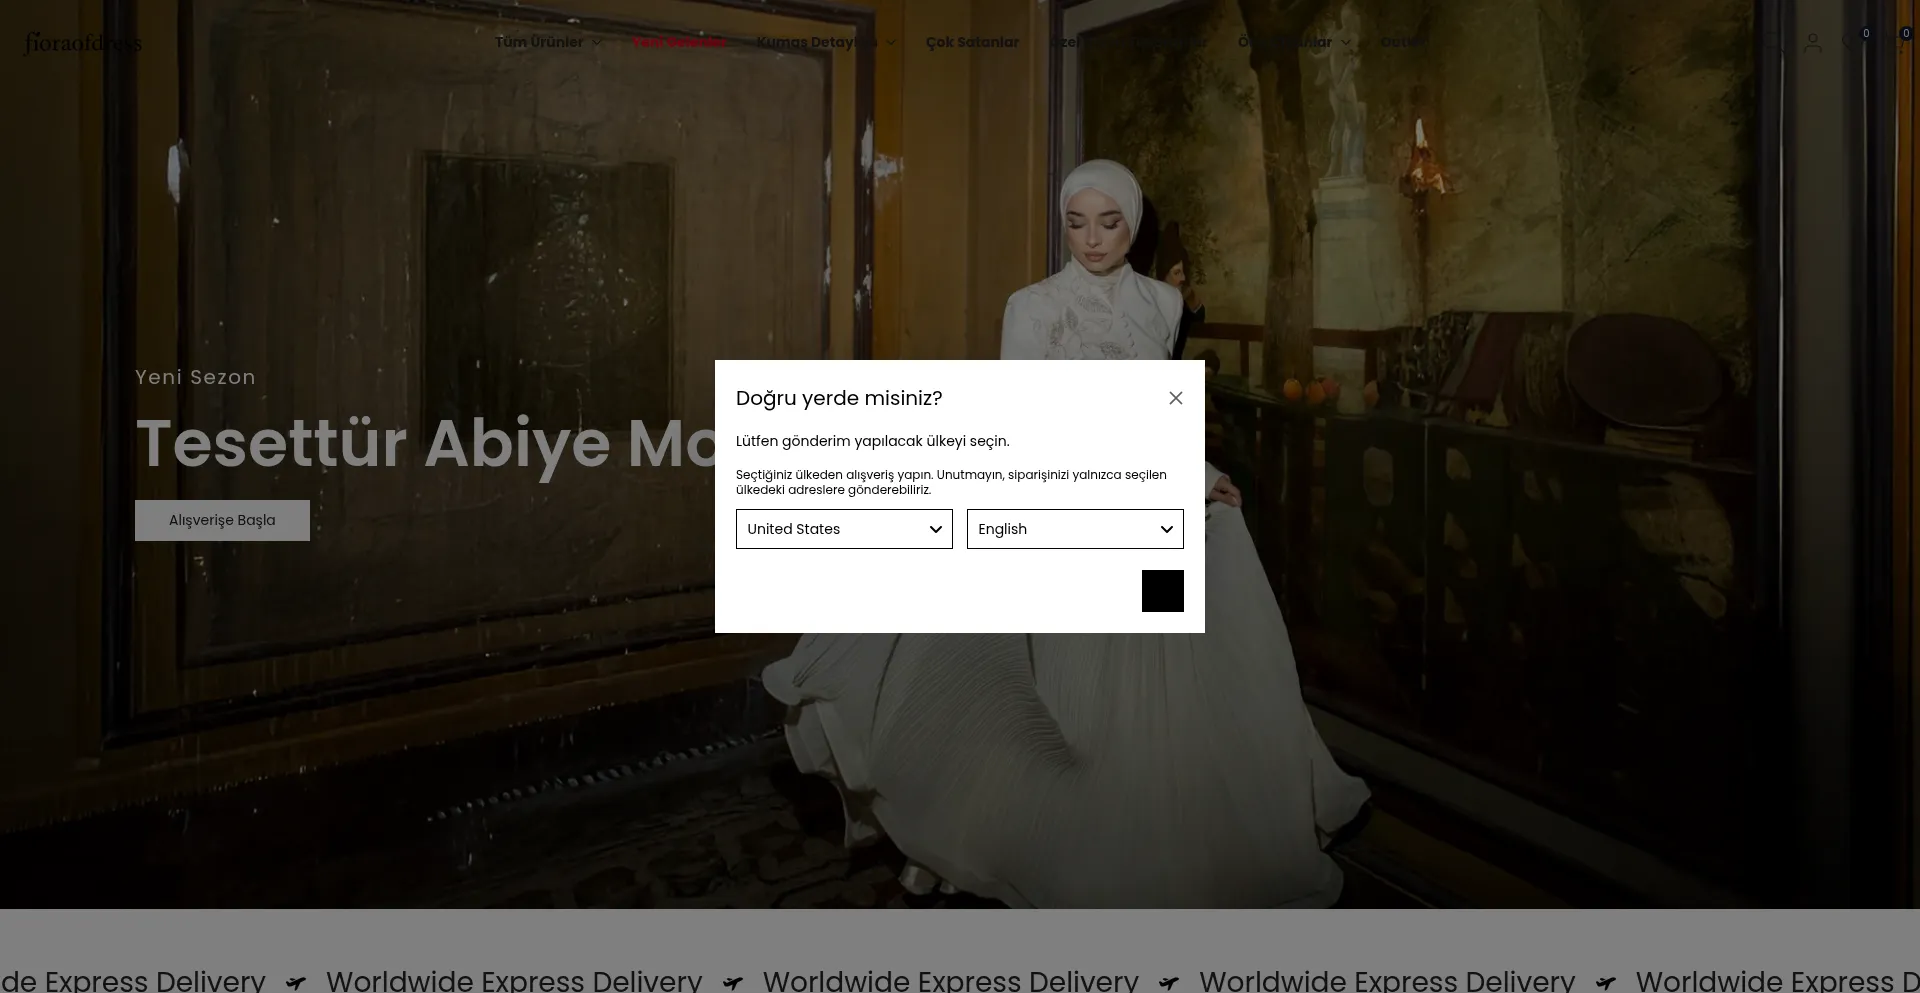Go to the fioraofdress logo homepage

point(83,43)
